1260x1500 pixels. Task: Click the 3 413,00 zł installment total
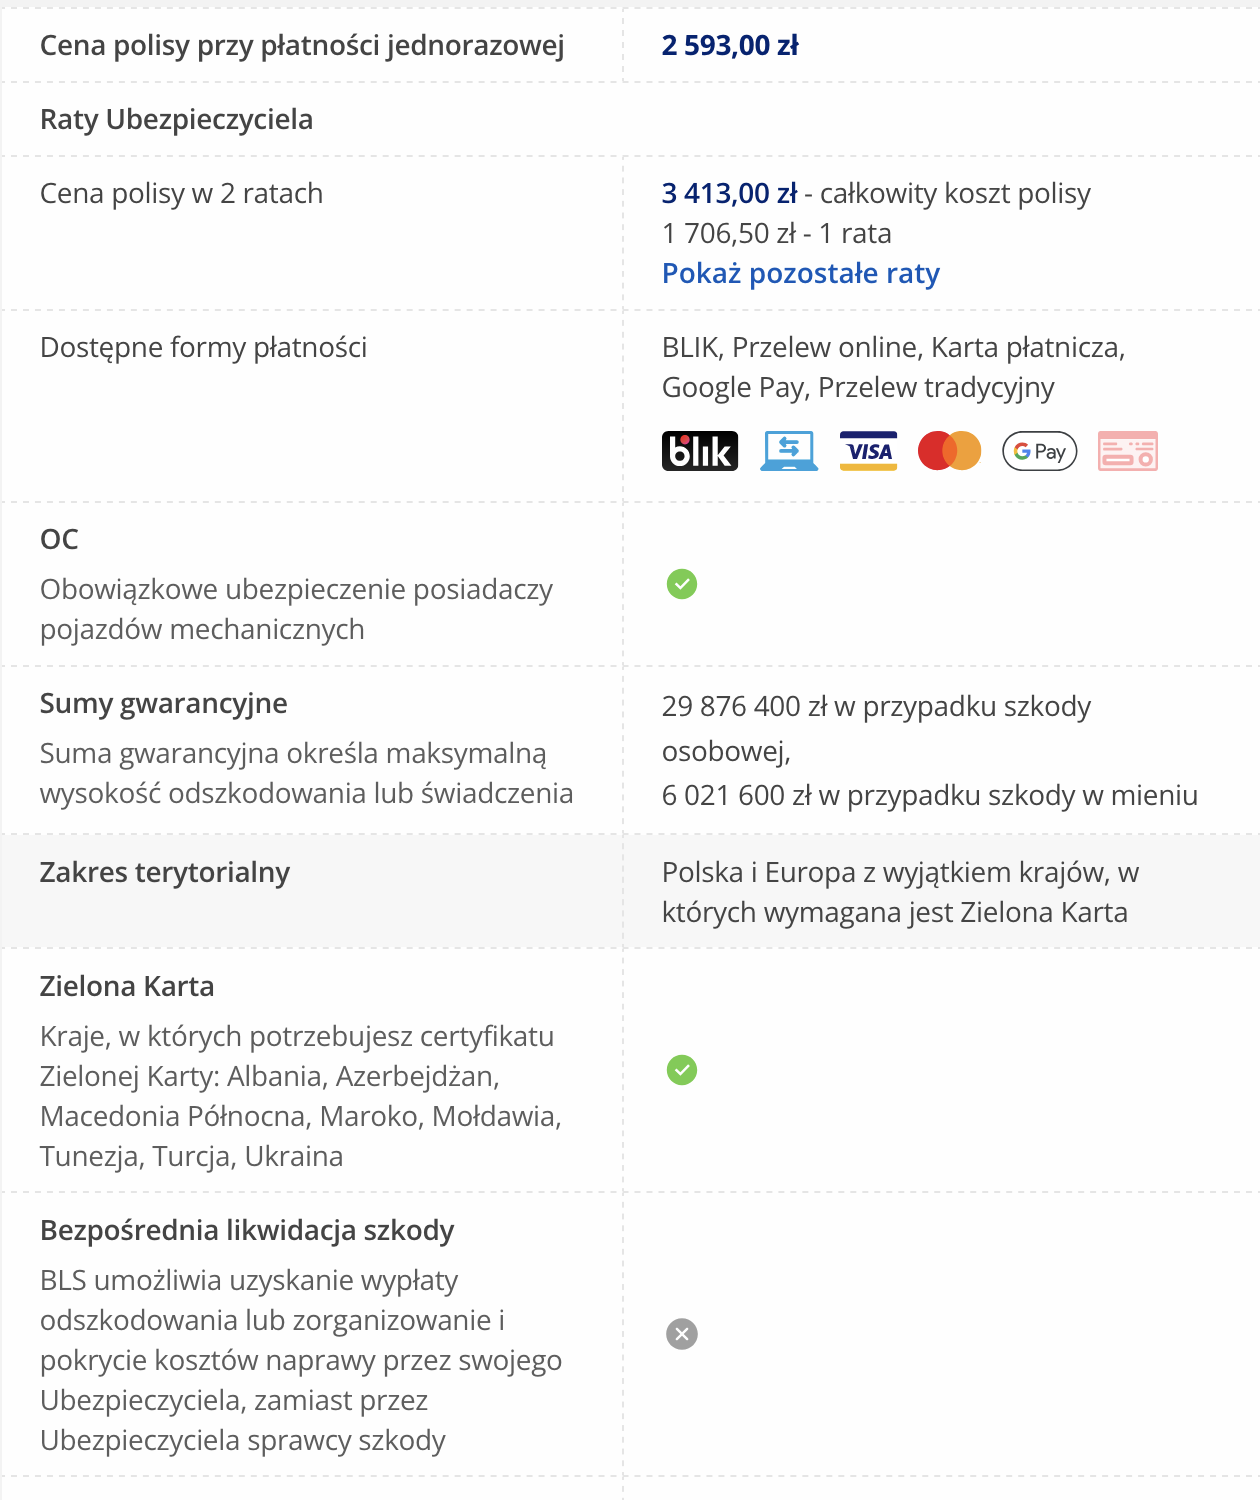pyautogui.click(x=730, y=193)
